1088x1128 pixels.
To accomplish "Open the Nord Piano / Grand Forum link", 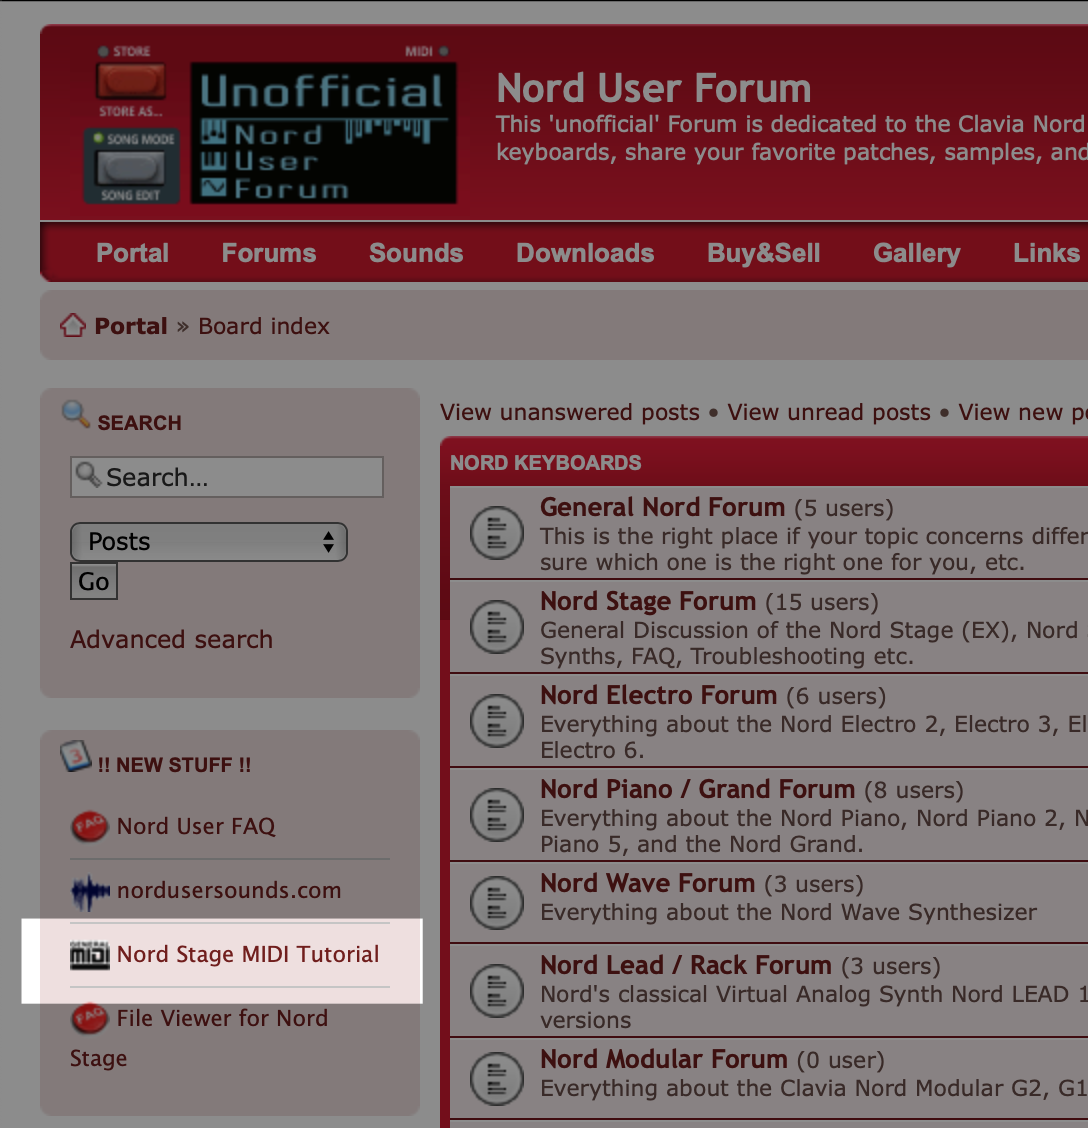I will point(698,790).
